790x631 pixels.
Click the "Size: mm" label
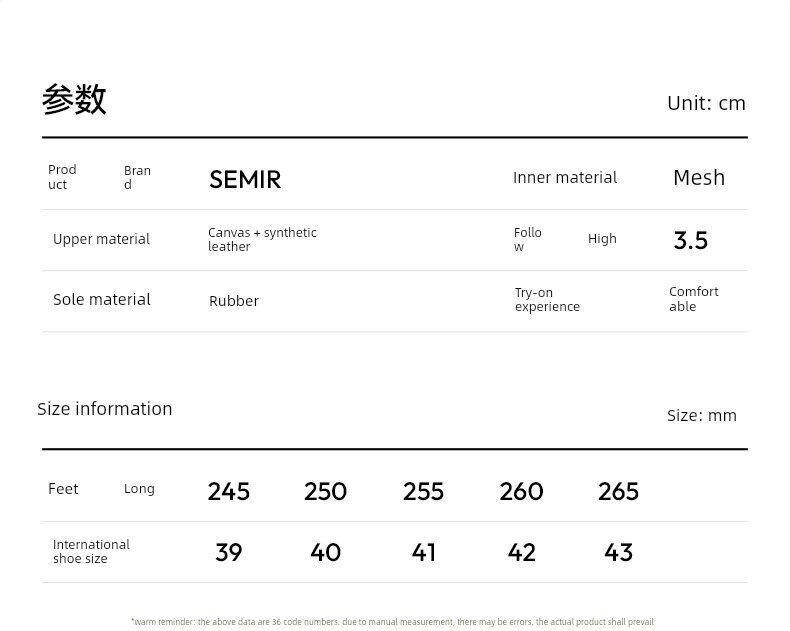(x=701, y=415)
